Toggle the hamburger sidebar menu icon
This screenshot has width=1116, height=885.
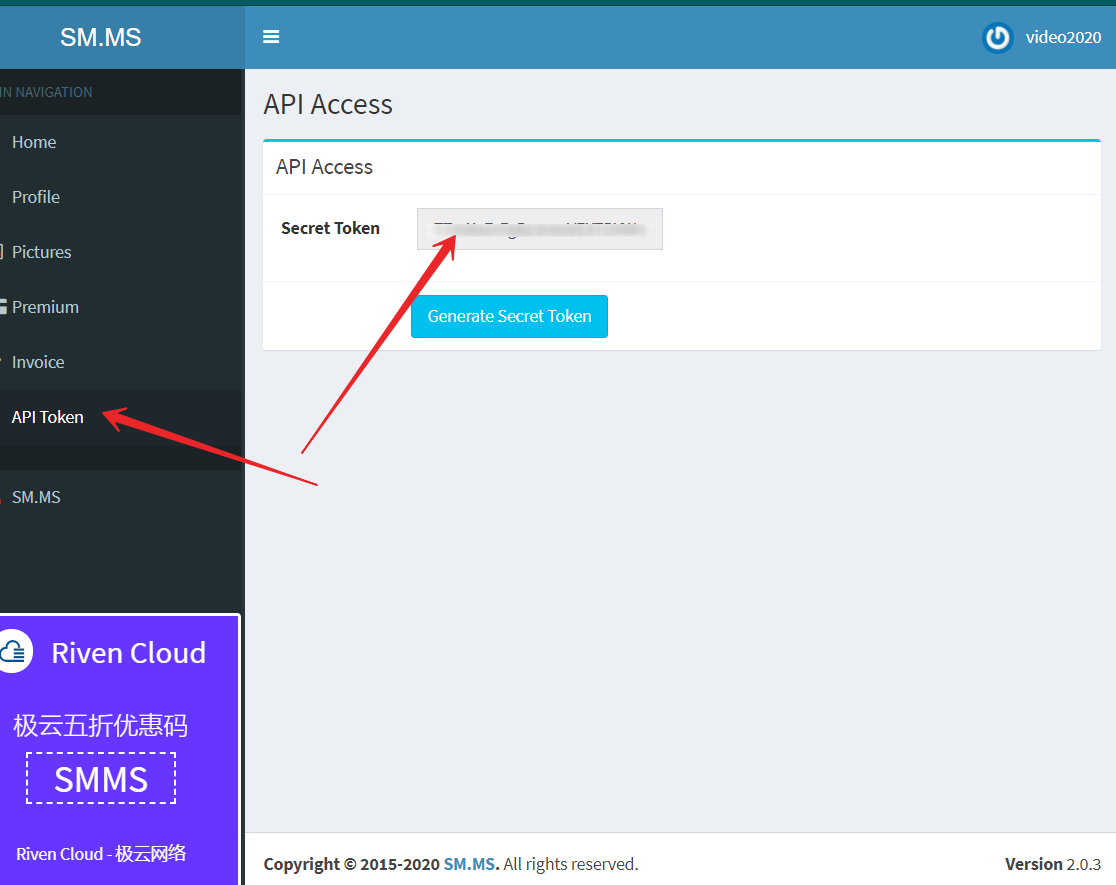click(x=270, y=36)
